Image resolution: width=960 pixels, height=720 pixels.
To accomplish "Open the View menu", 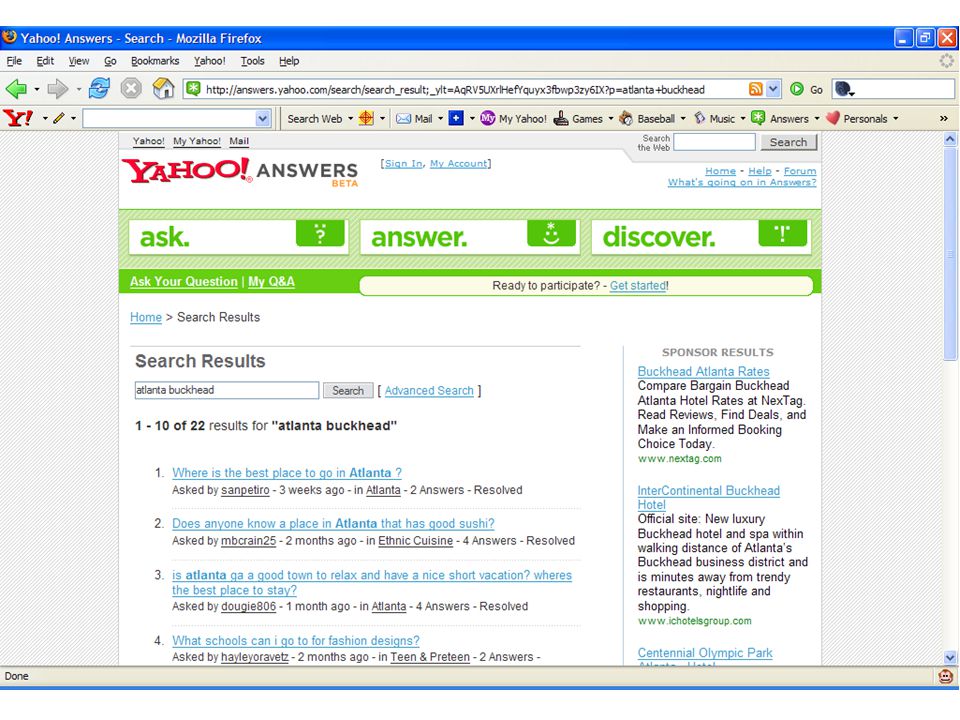I will (x=78, y=61).
